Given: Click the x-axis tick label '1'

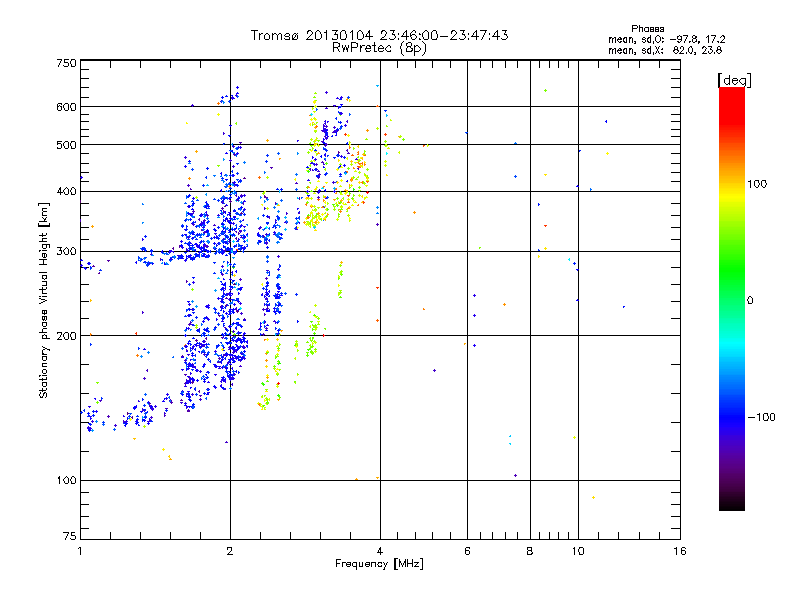Looking at the screenshot, I should click(80, 551).
